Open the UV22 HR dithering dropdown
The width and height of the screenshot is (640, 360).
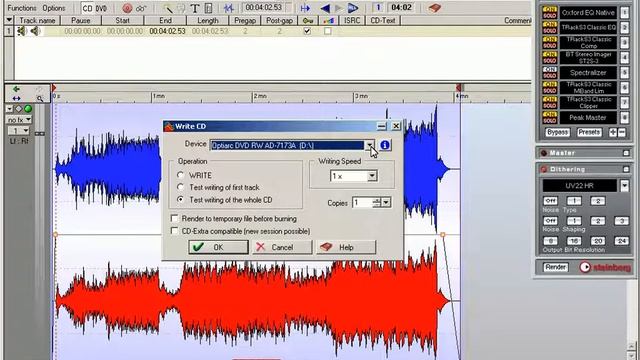[x=624, y=186]
